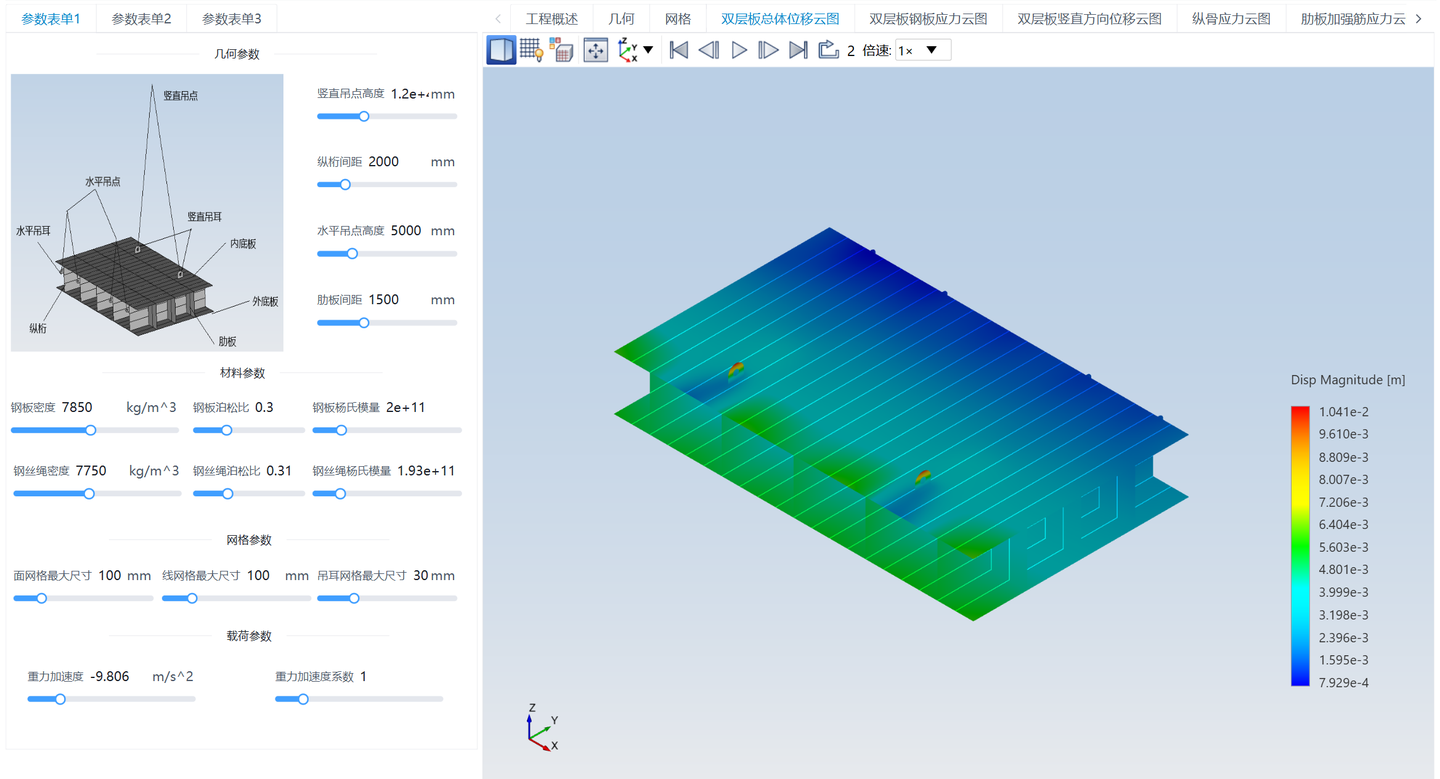Click the colored mesh cube display icon
The height and width of the screenshot is (779, 1440).
562,50
